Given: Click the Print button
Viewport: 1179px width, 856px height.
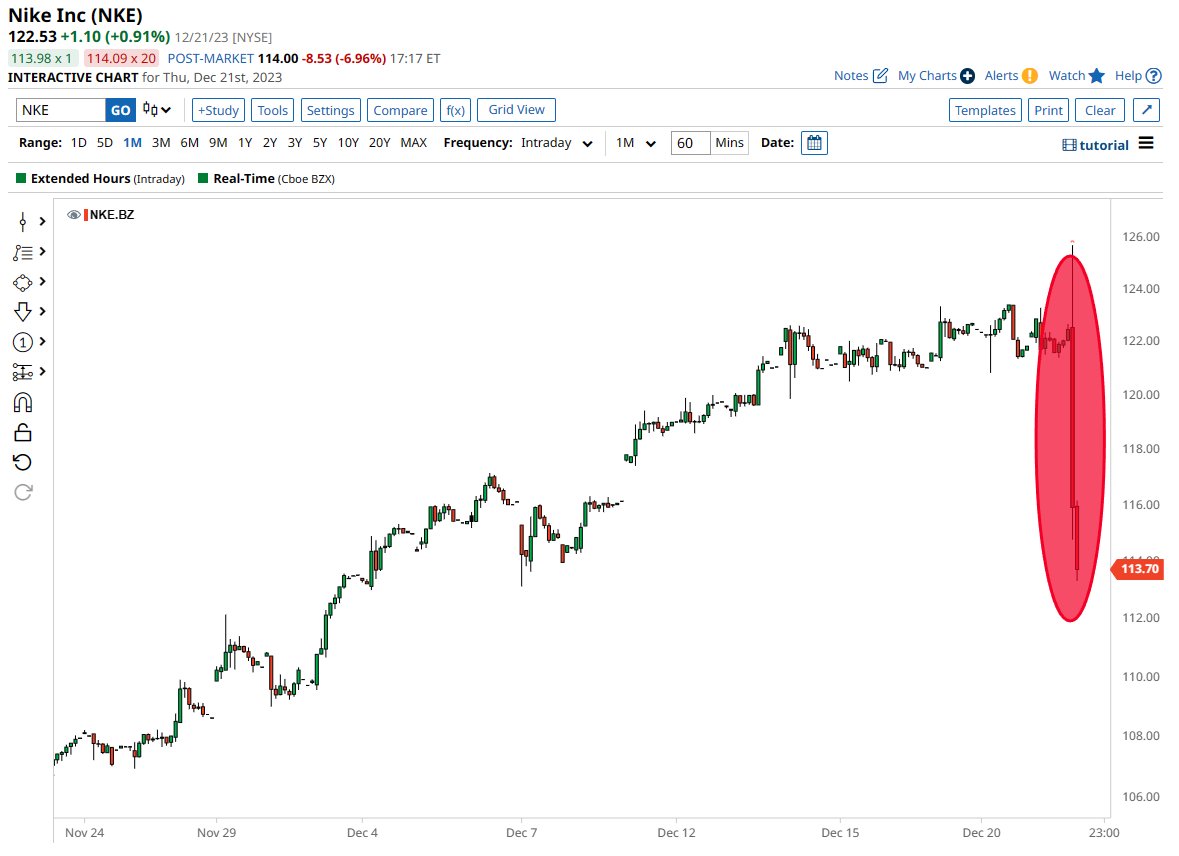Looking at the screenshot, I should tap(1048, 110).
